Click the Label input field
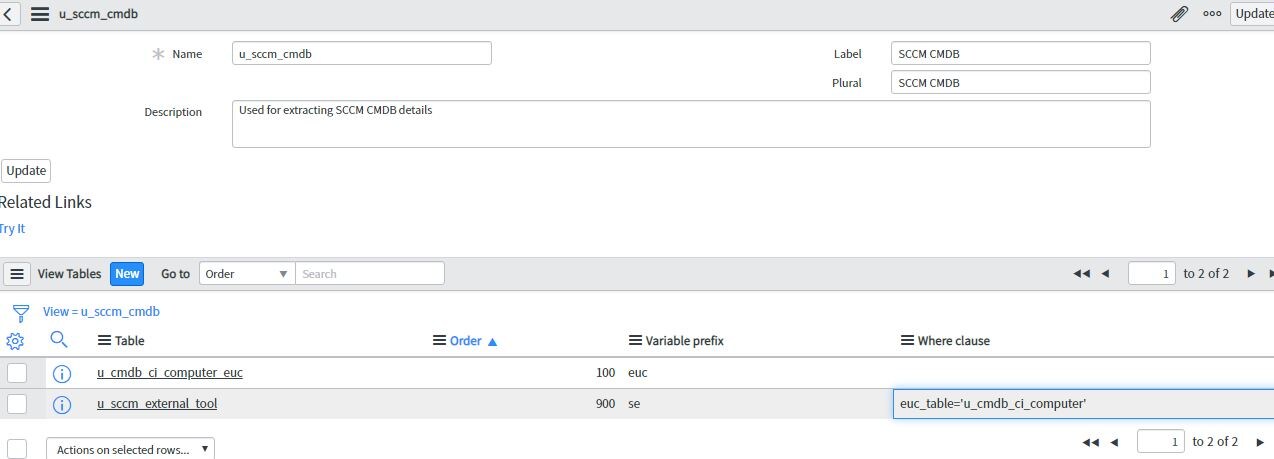1274x459 pixels. point(1021,53)
